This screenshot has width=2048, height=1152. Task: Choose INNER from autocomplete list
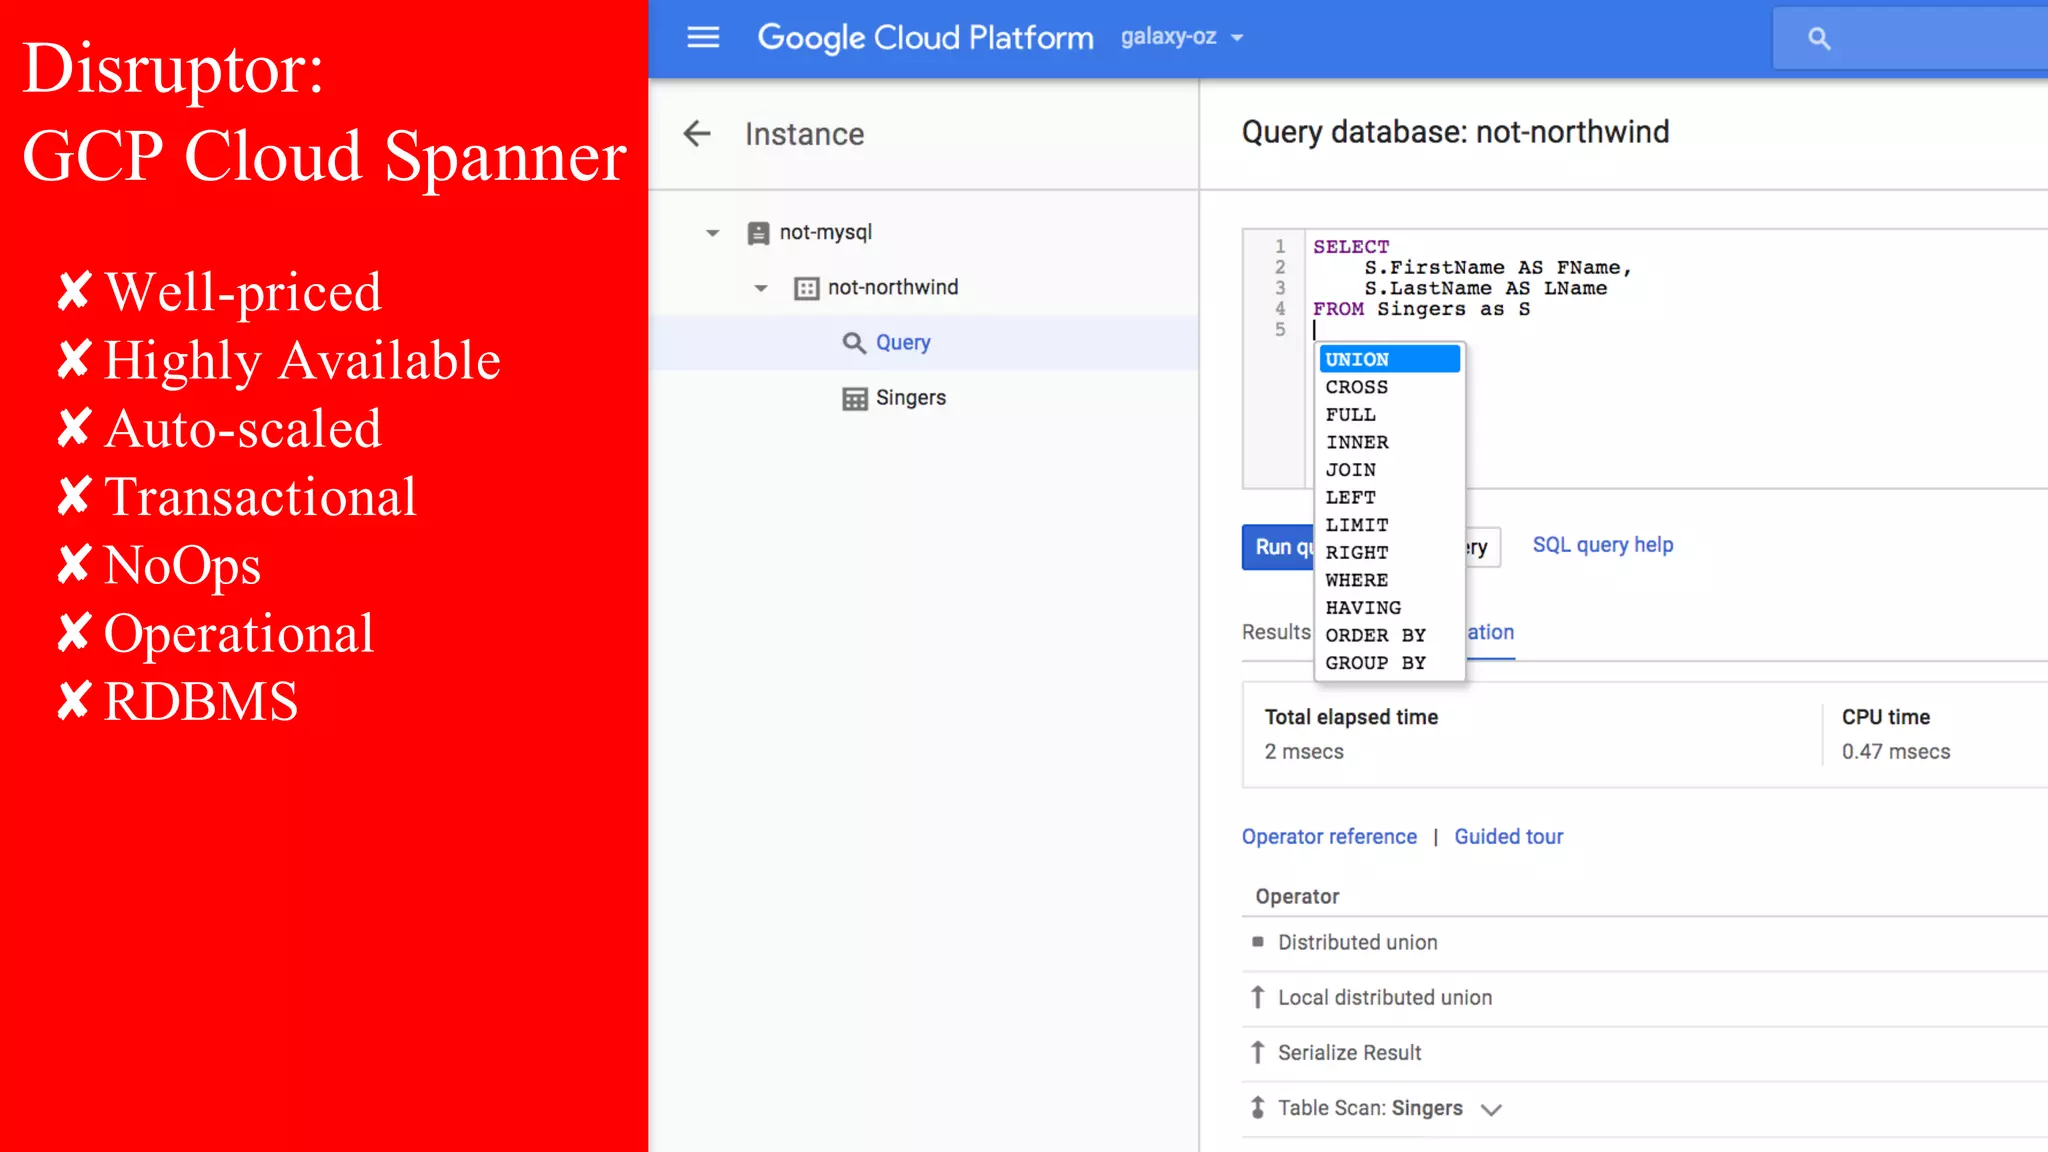[1390, 442]
